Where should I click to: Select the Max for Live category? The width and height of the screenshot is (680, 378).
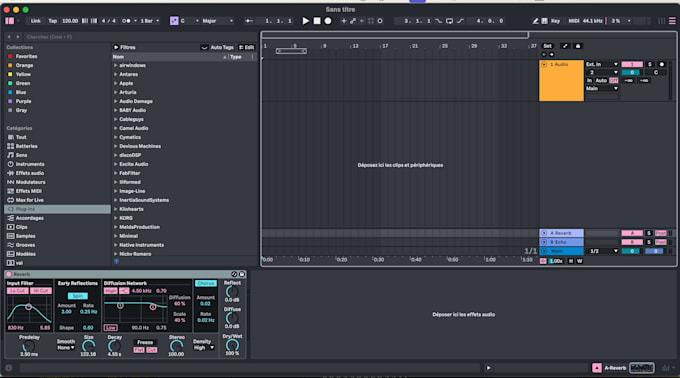pyautogui.click(x=29, y=200)
